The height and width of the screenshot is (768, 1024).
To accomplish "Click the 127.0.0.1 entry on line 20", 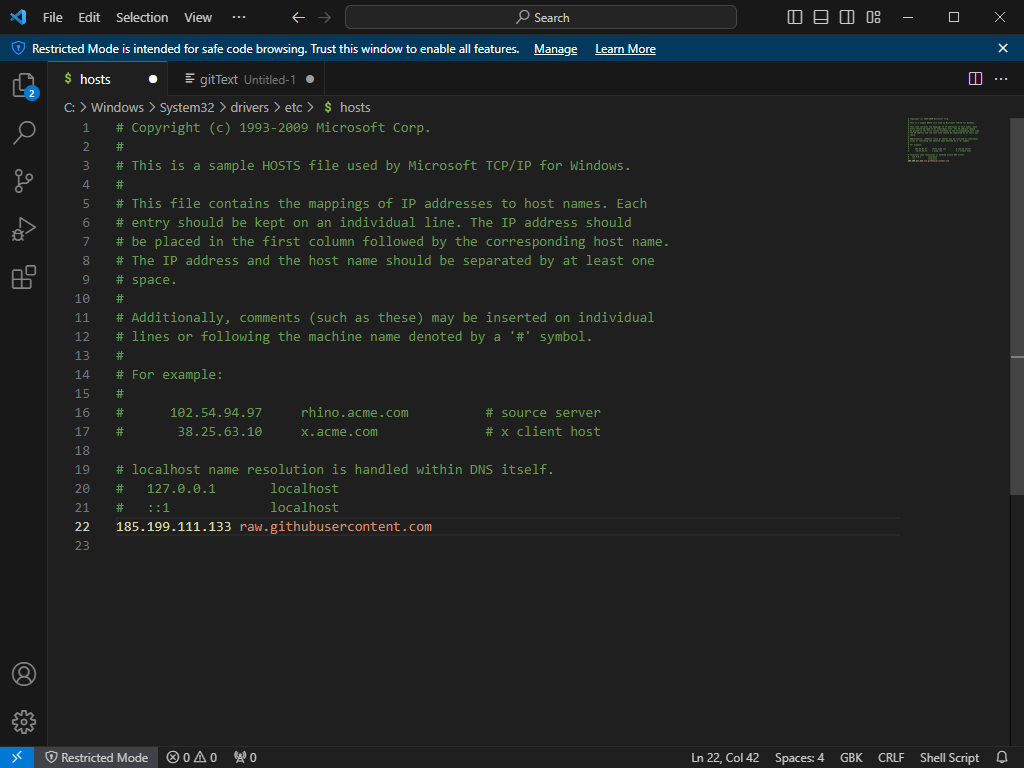I will pyautogui.click(x=181, y=488).
